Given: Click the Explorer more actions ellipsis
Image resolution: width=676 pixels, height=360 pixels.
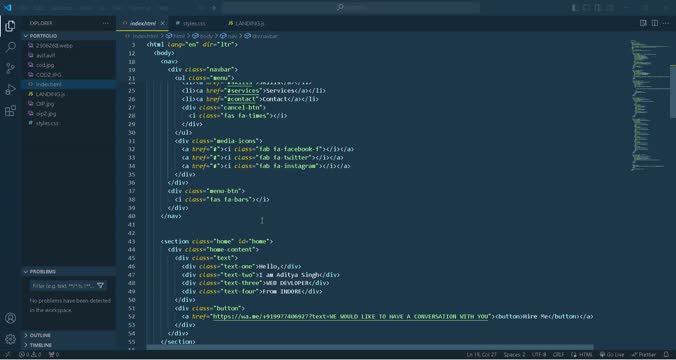Looking at the screenshot, I should [106, 23].
